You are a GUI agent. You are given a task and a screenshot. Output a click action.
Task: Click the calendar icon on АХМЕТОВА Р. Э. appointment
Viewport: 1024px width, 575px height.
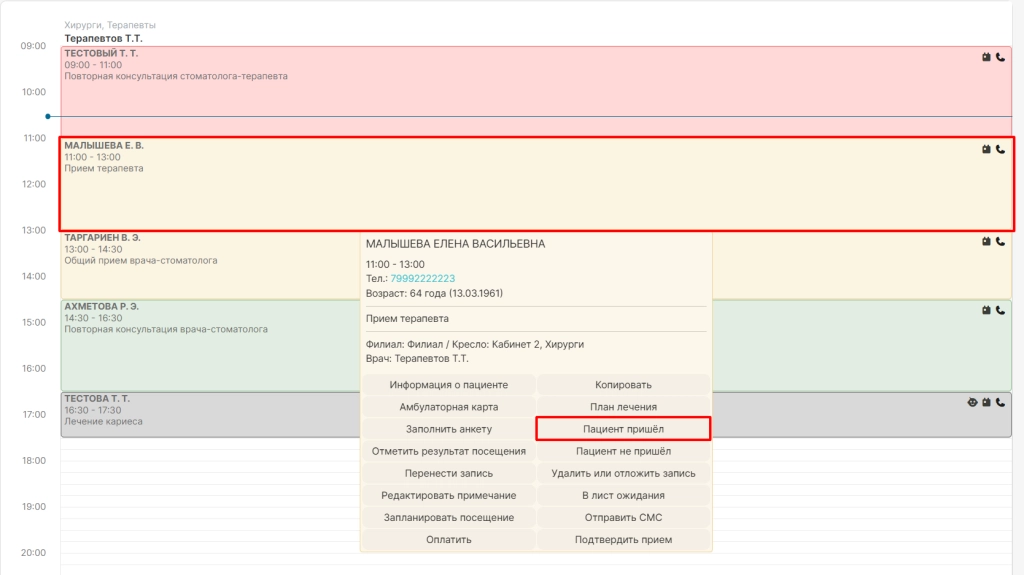pyautogui.click(x=986, y=310)
